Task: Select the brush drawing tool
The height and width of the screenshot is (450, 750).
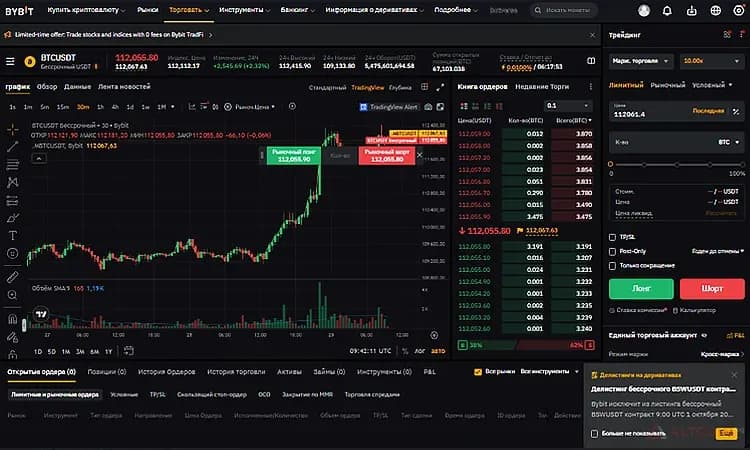Action: 13,218
